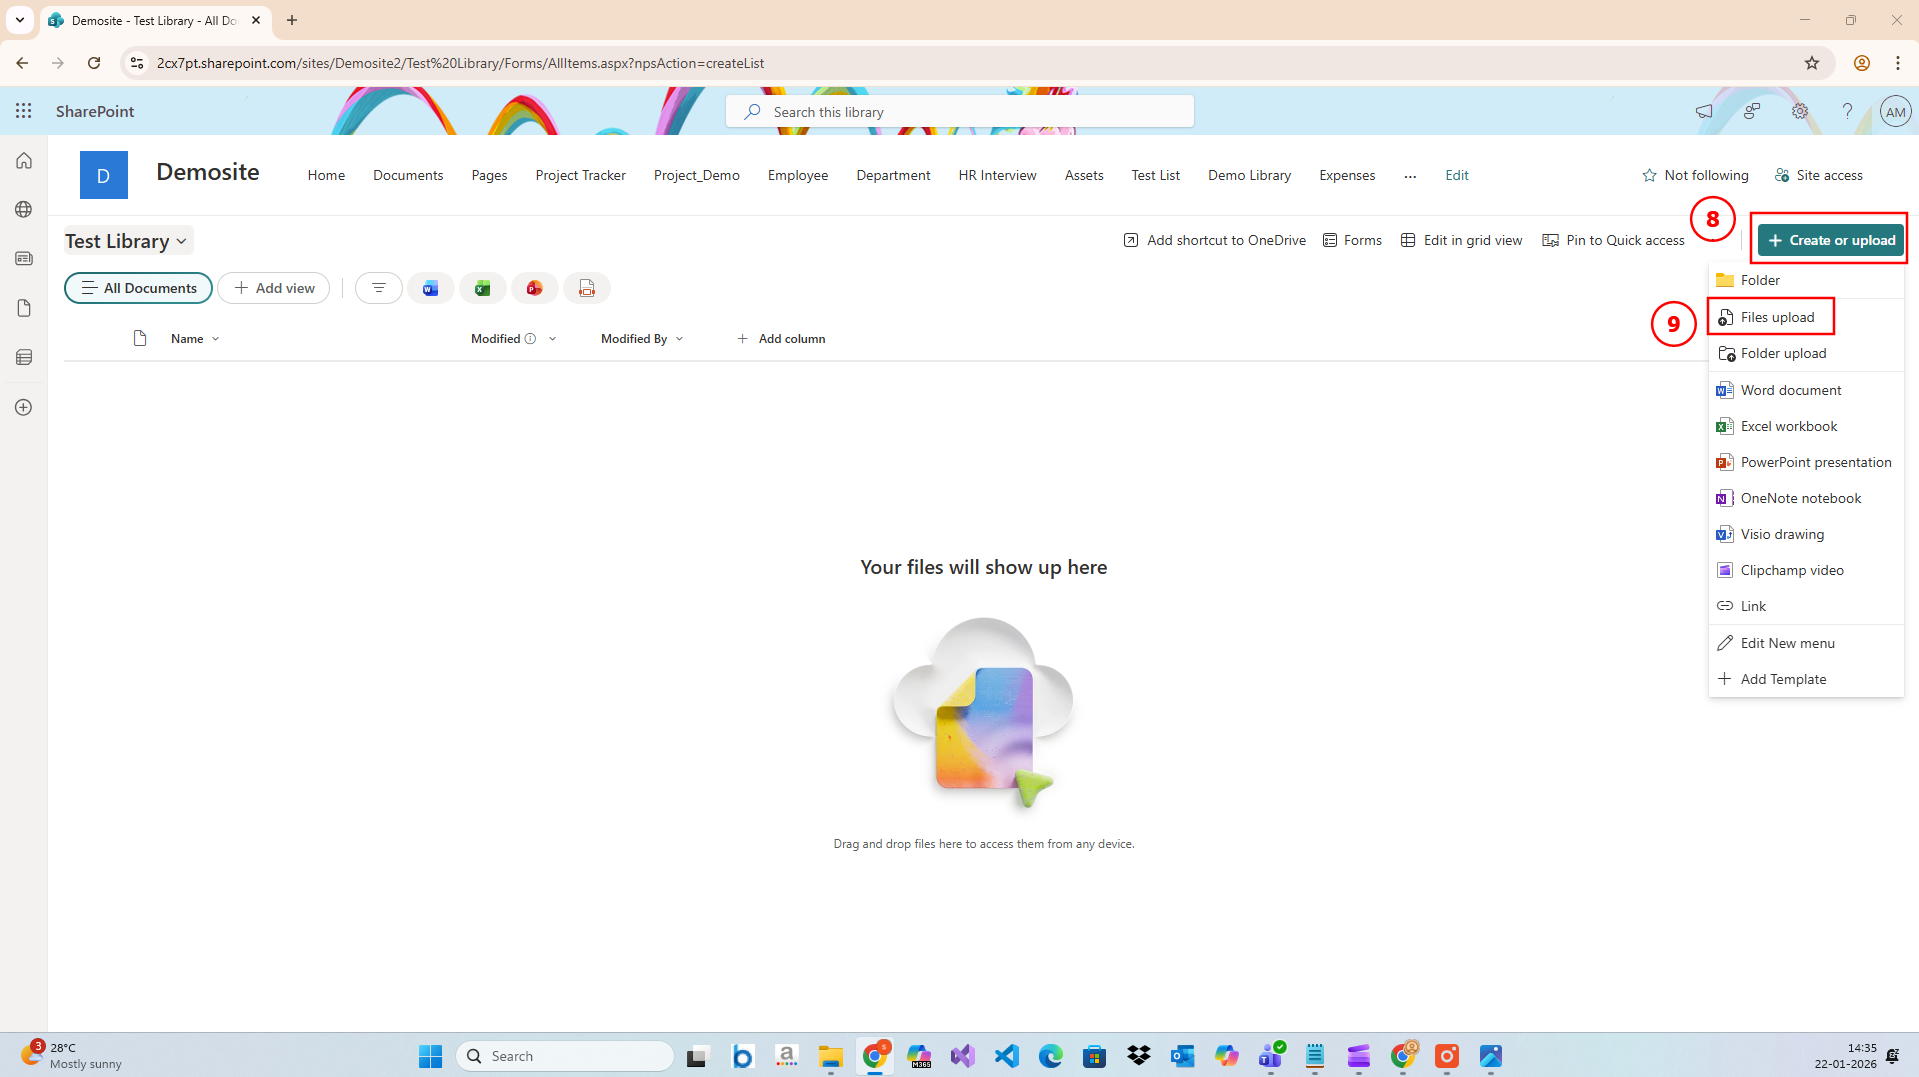Image resolution: width=1919 pixels, height=1077 pixels.
Task: Open Site access settings
Action: (1818, 175)
